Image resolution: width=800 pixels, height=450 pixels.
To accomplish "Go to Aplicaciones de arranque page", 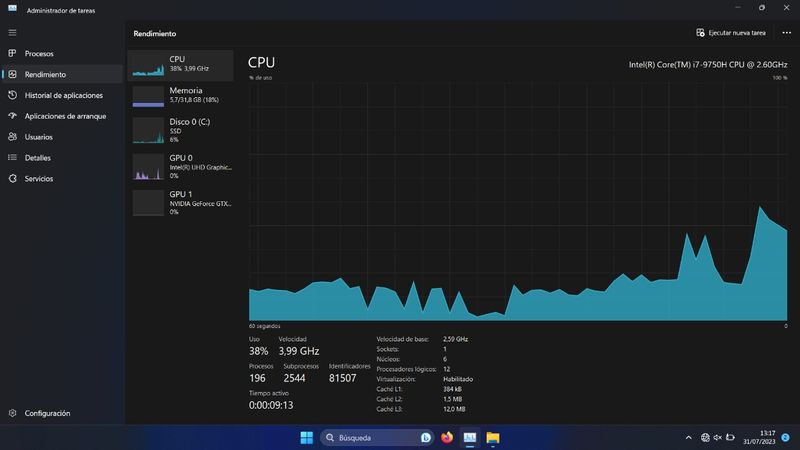I will [62, 116].
